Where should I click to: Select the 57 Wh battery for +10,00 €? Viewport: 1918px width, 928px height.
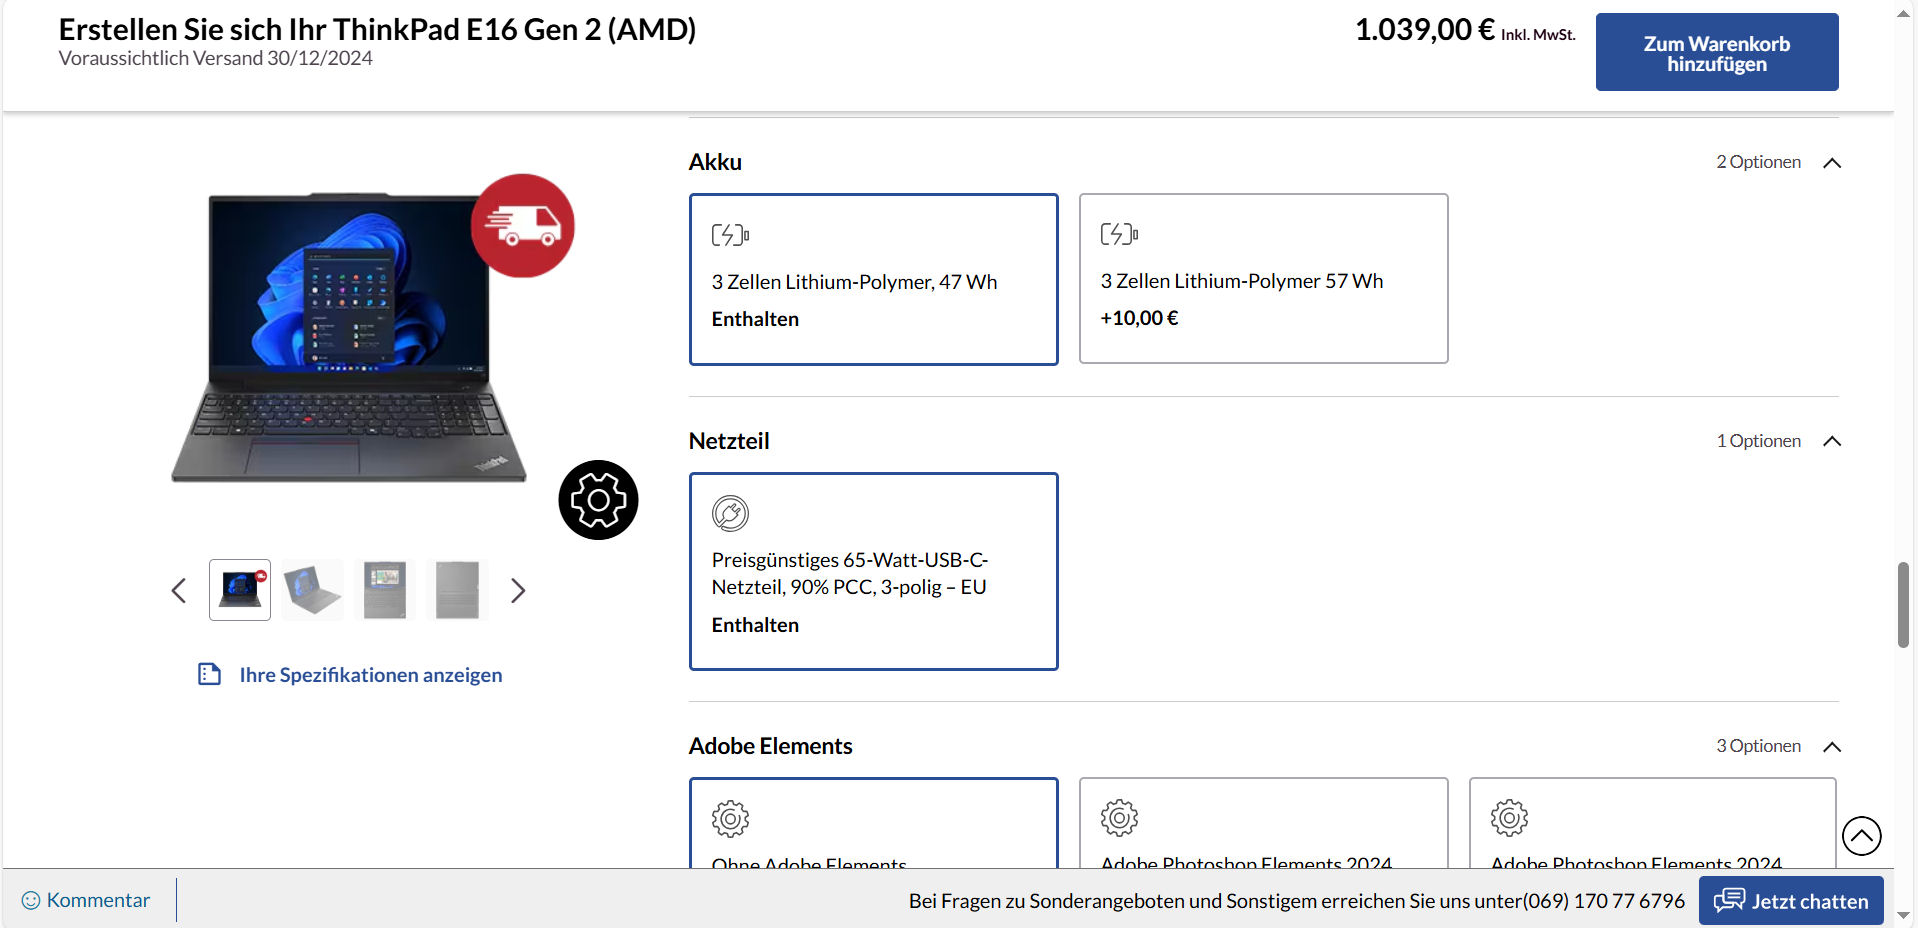click(x=1263, y=279)
